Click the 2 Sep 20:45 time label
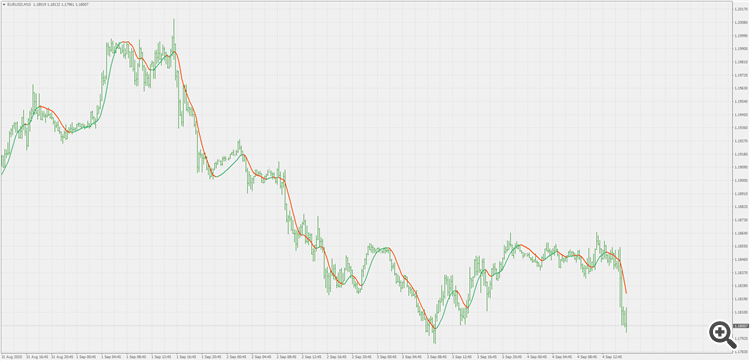This screenshot has height=361, width=750. [x=362, y=357]
